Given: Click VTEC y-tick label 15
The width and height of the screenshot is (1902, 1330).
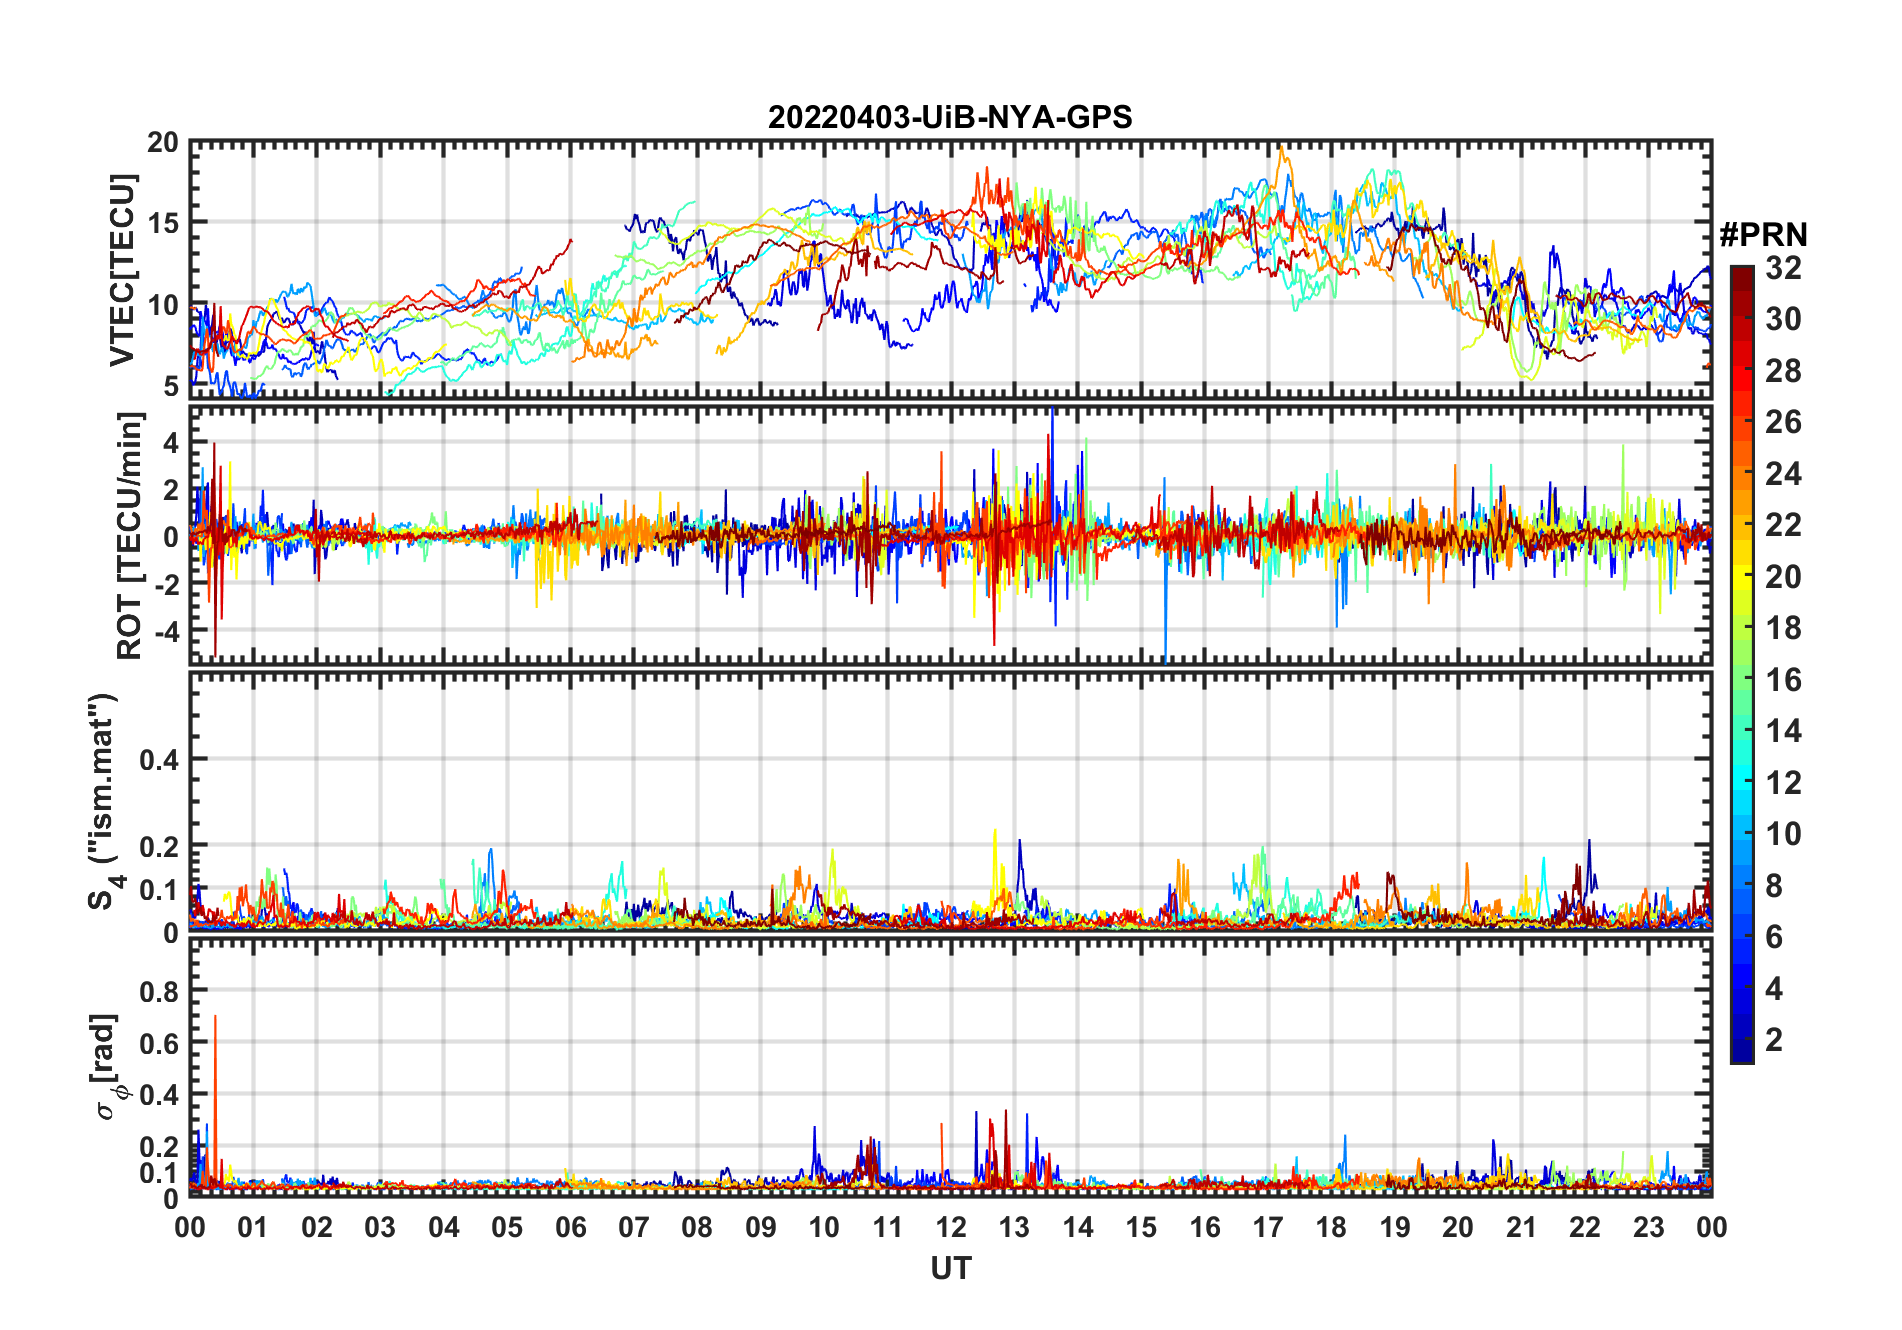Looking at the screenshot, I should [x=163, y=224].
